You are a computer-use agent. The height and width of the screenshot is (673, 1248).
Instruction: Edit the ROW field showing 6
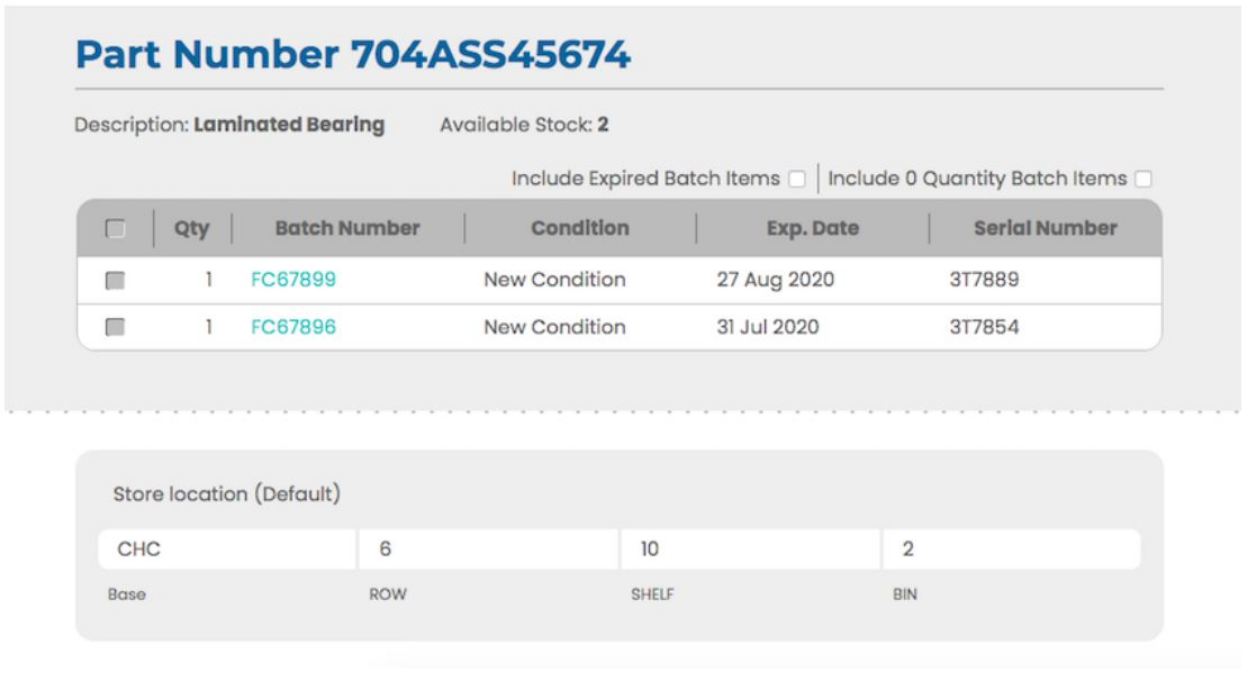point(489,549)
